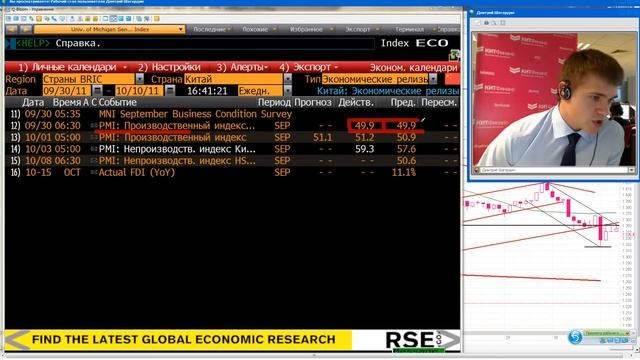640x360 pixels.
Task: Open dropdown arrow at video frame bottom right
Action: coord(632,170)
